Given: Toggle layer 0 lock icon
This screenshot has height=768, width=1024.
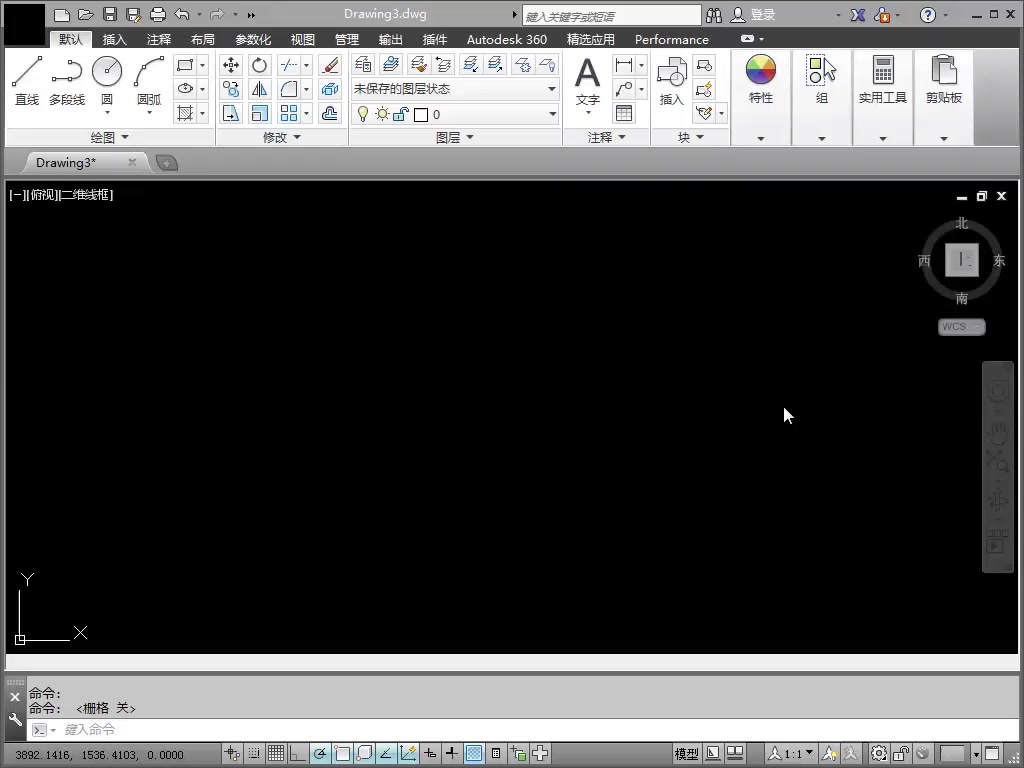Looking at the screenshot, I should pyautogui.click(x=400, y=114).
